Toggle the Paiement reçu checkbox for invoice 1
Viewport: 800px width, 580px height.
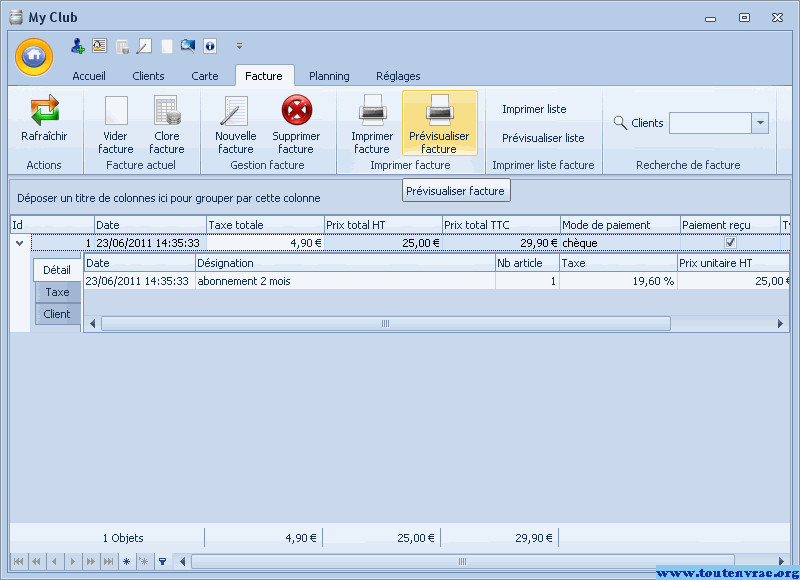coord(730,242)
